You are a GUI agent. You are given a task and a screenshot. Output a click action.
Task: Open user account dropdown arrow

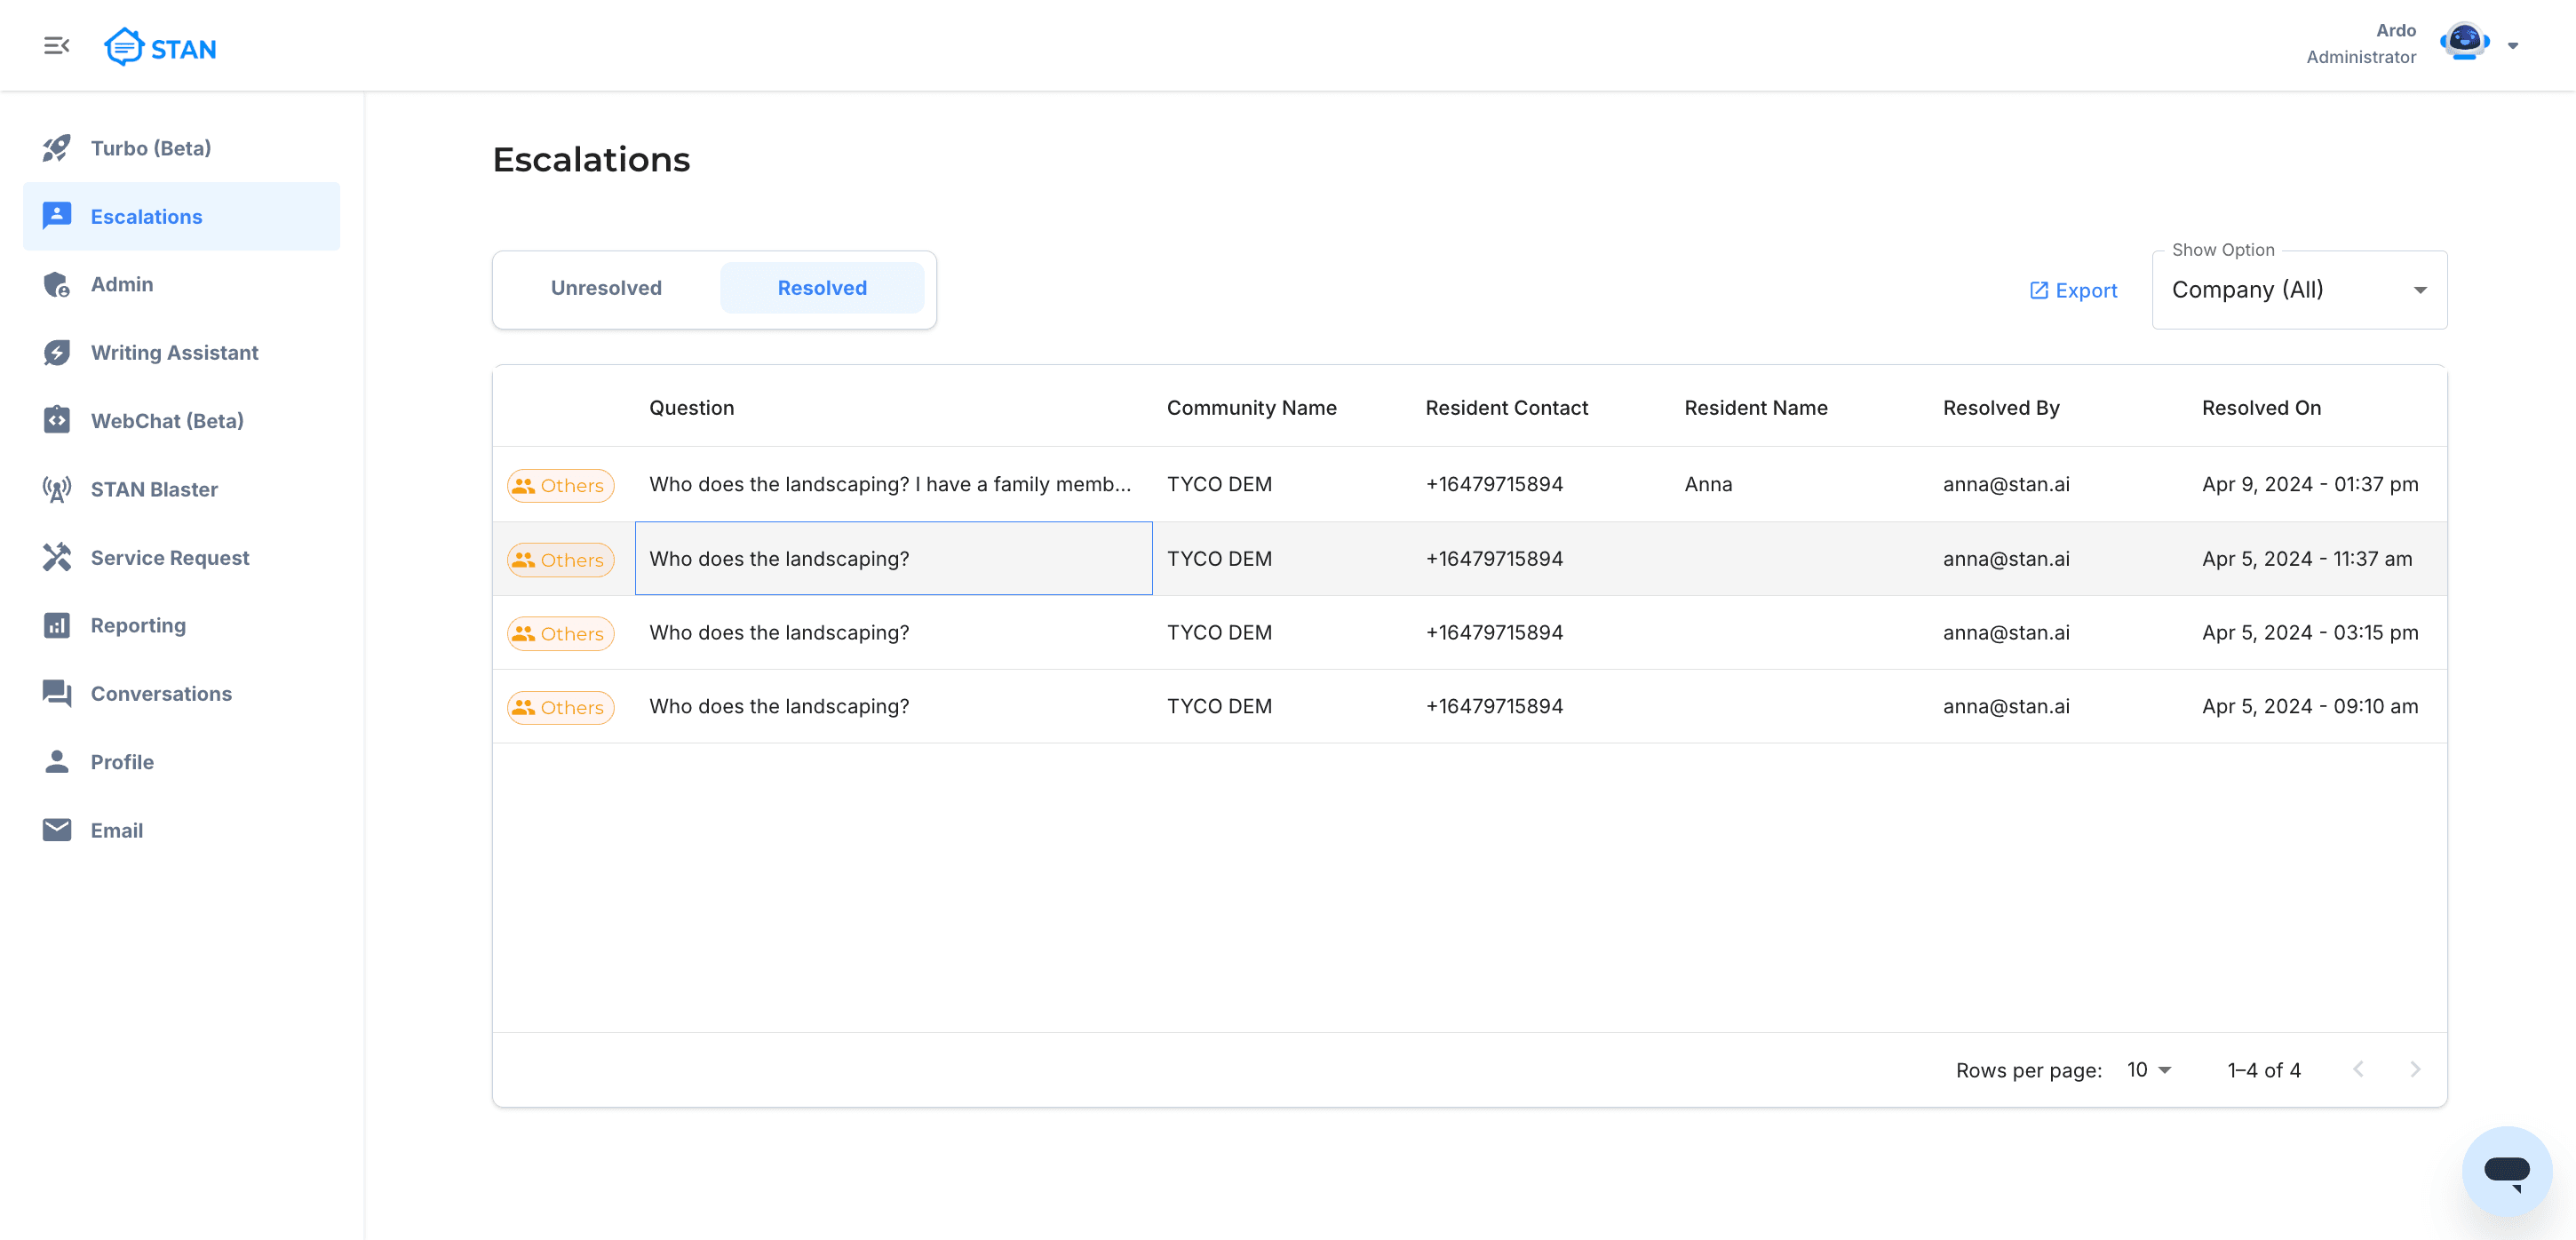2512,46
